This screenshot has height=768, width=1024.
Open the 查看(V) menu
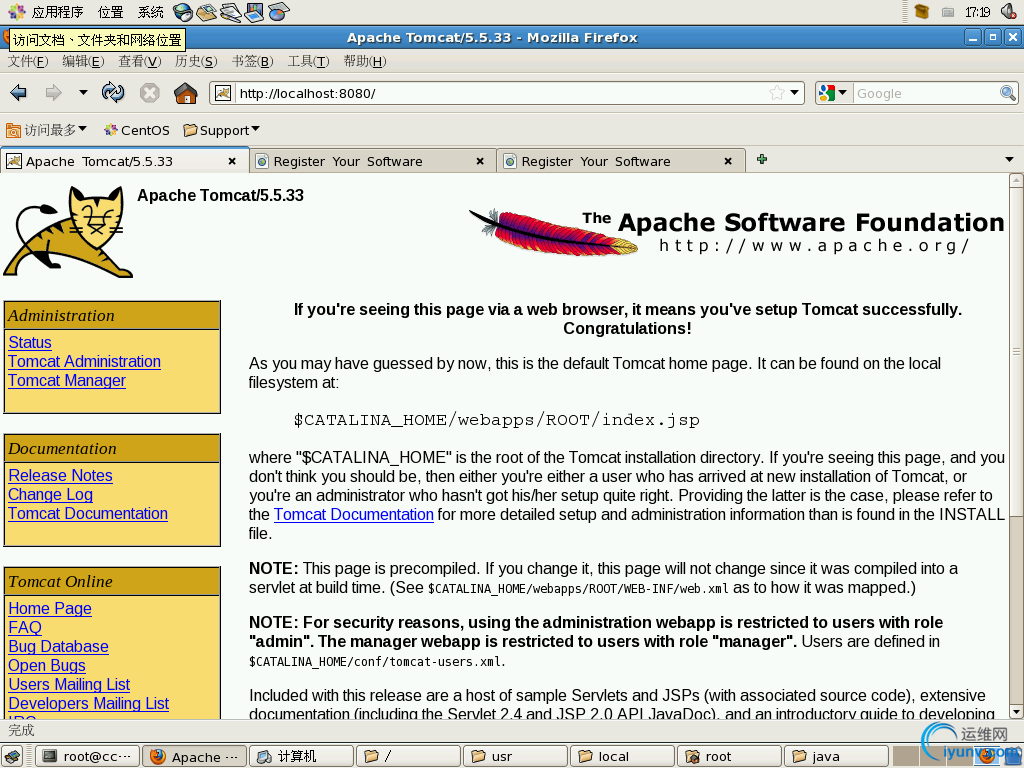point(140,61)
